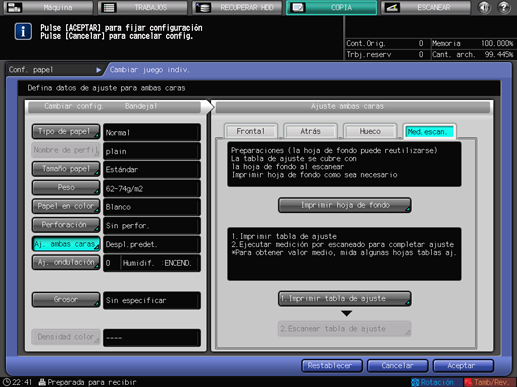Click Cancelar button
This screenshot has width=517, height=387.
(397, 366)
